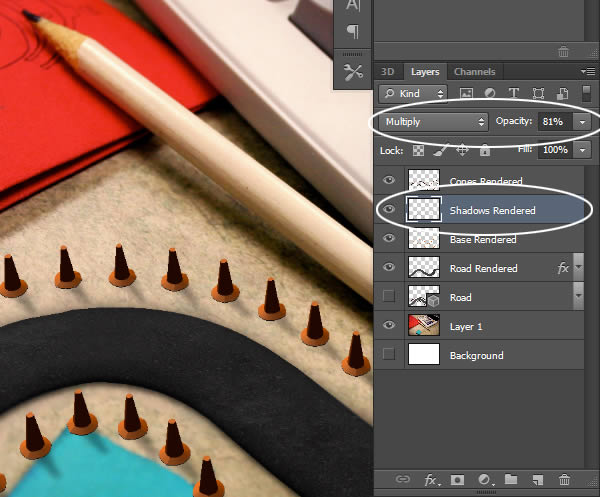Click Road 3D layer thumbnail

click(424, 296)
